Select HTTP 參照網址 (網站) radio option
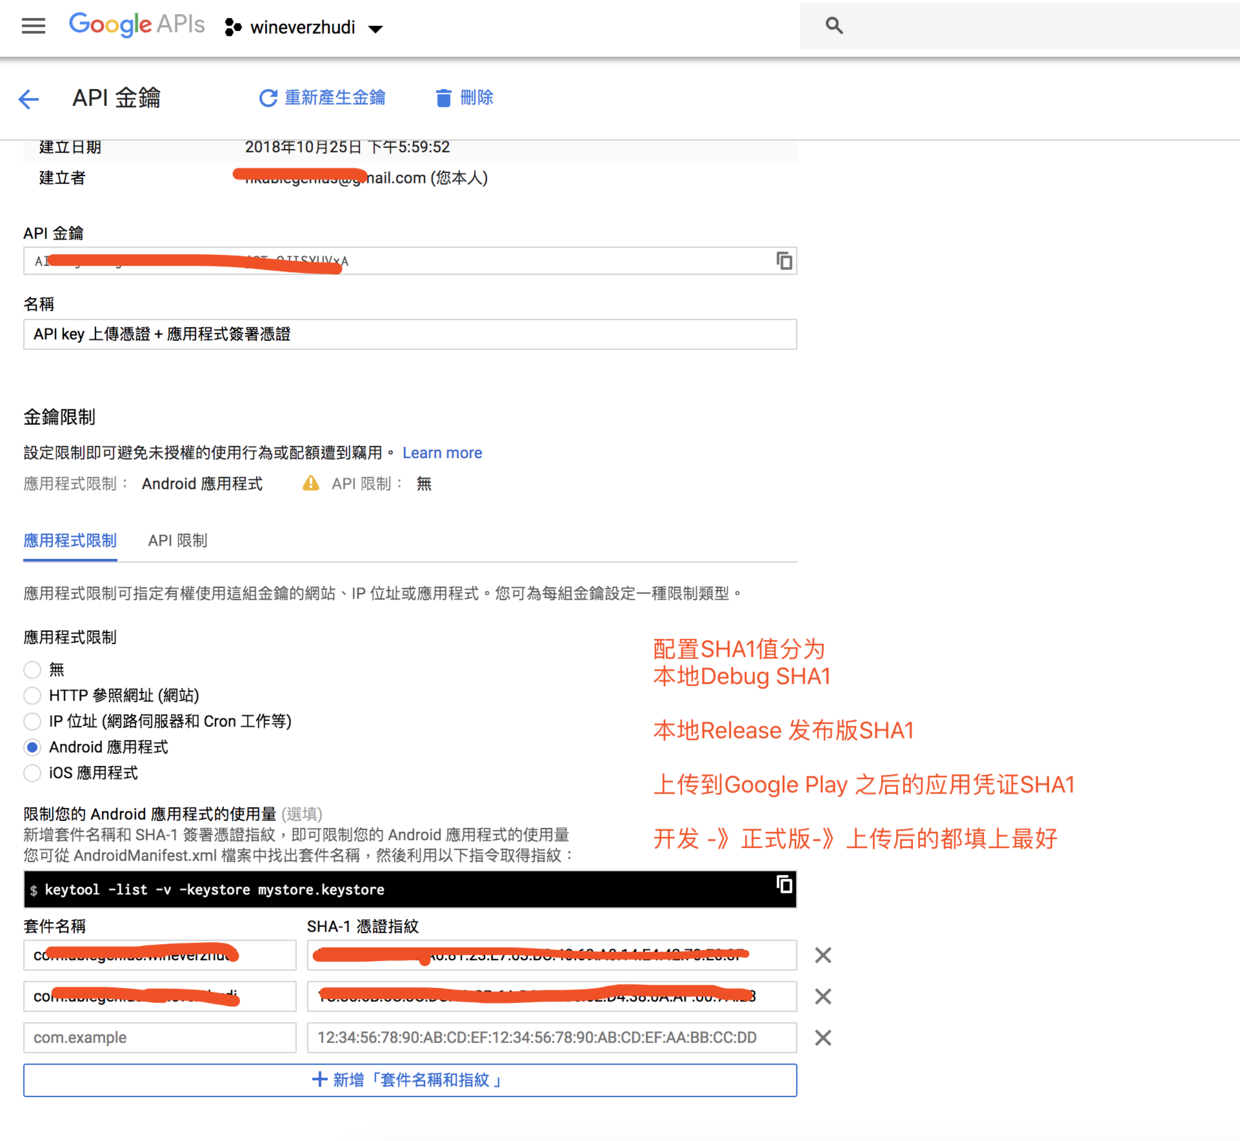 [32, 696]
